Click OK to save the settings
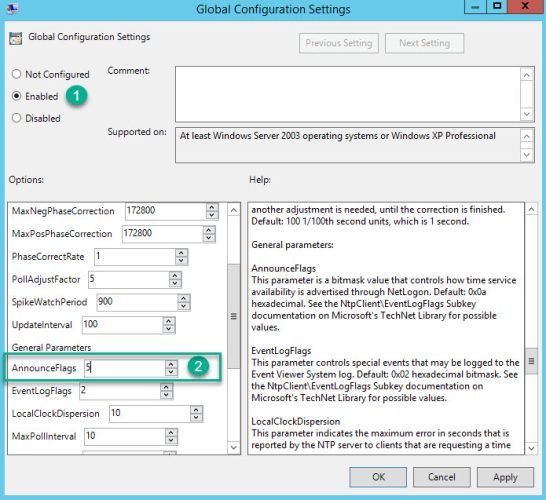The width and height of the screenshot is (546, 500). 378,477
